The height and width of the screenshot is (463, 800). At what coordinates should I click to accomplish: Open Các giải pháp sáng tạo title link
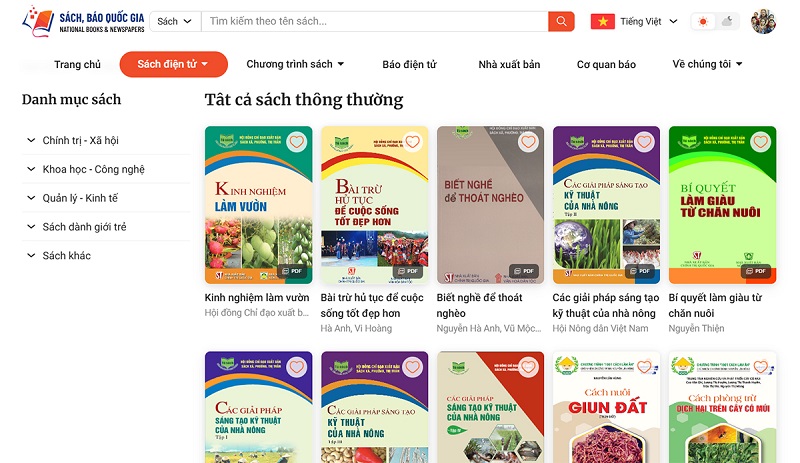(605, 305)
